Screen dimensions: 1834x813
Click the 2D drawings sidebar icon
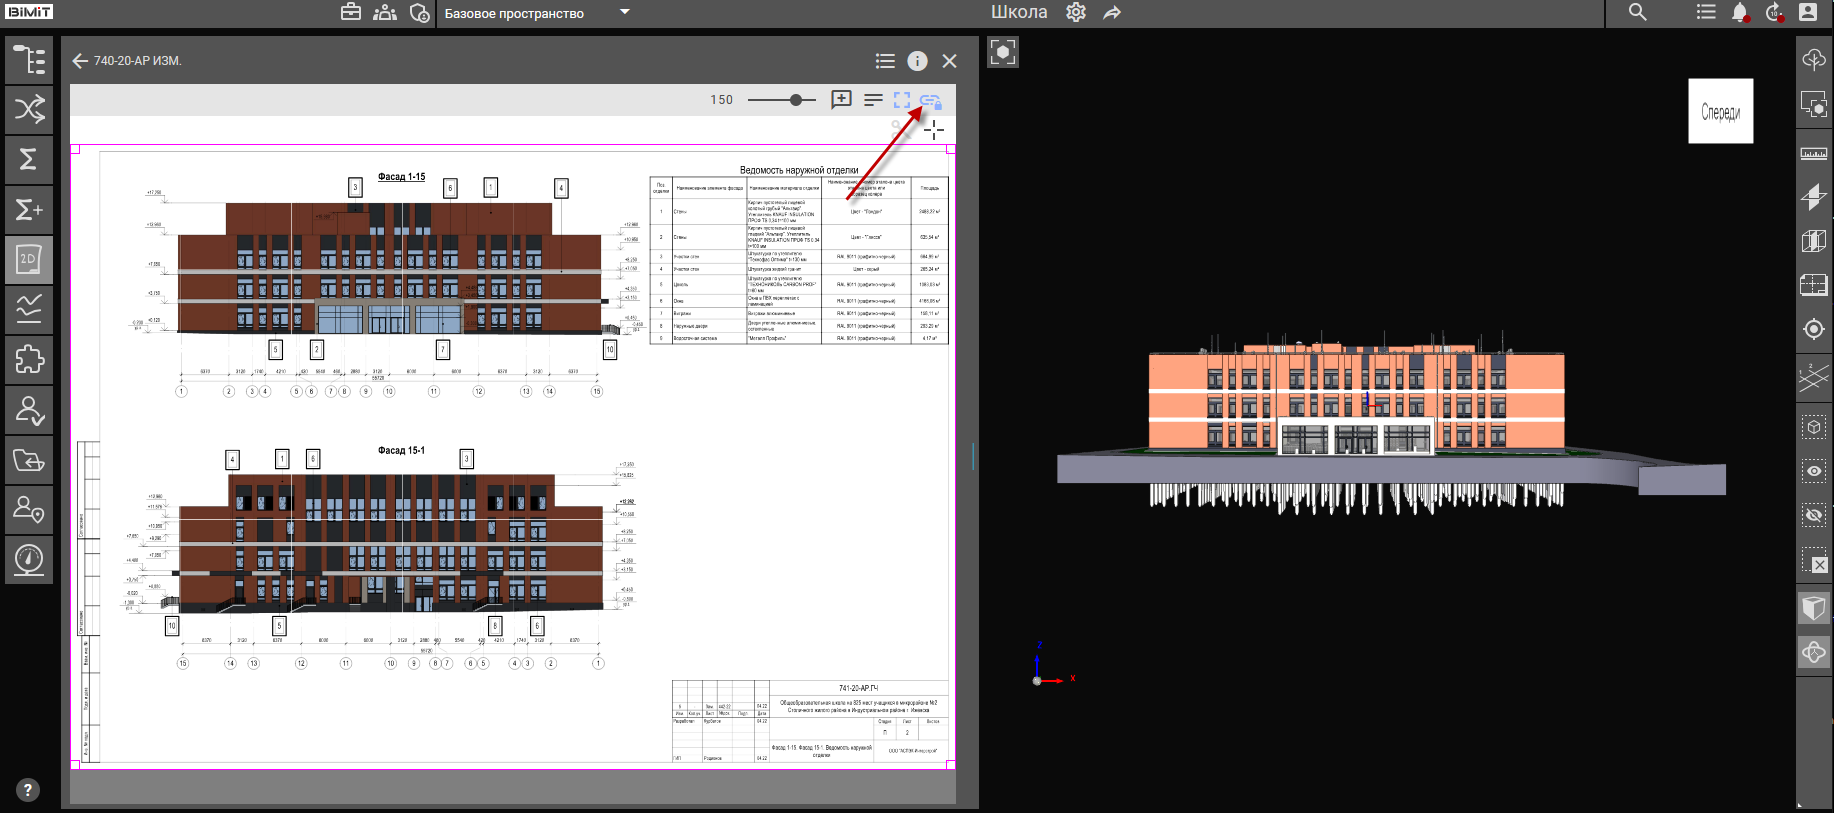29,260
